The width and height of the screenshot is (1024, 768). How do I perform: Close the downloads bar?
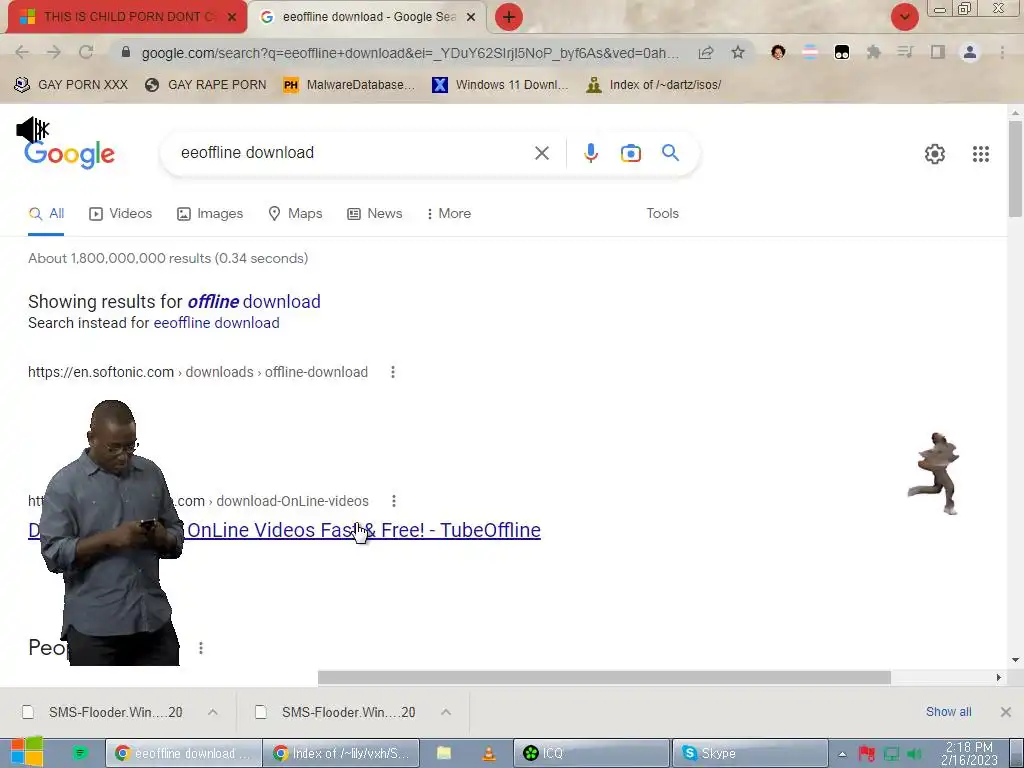pyautogui.click(x=1006, y=712)
